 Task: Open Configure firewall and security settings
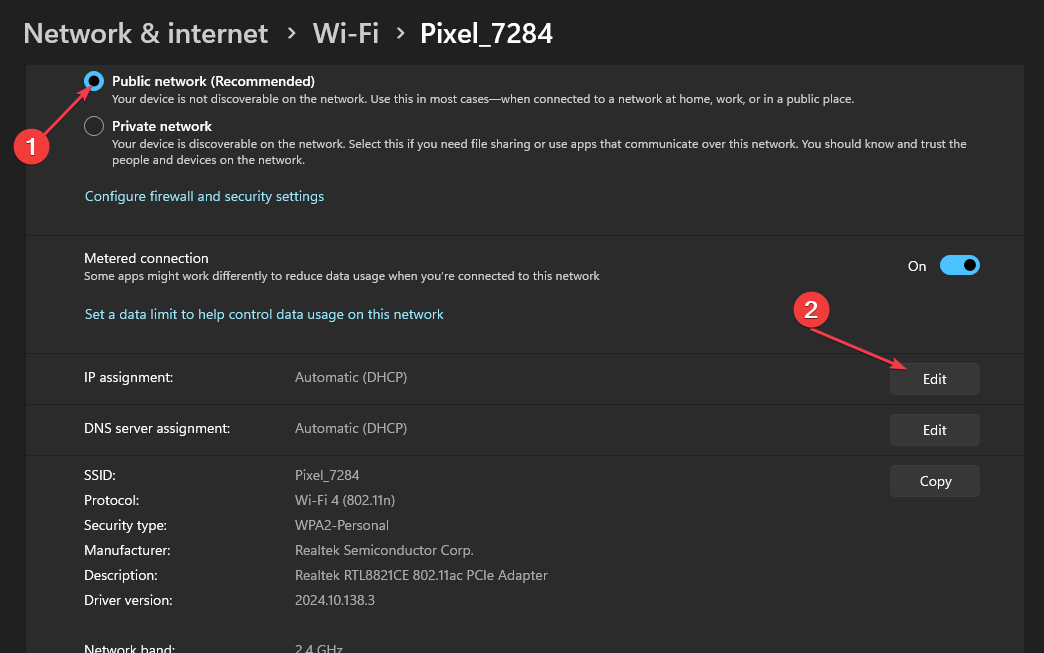coord(204,196)
